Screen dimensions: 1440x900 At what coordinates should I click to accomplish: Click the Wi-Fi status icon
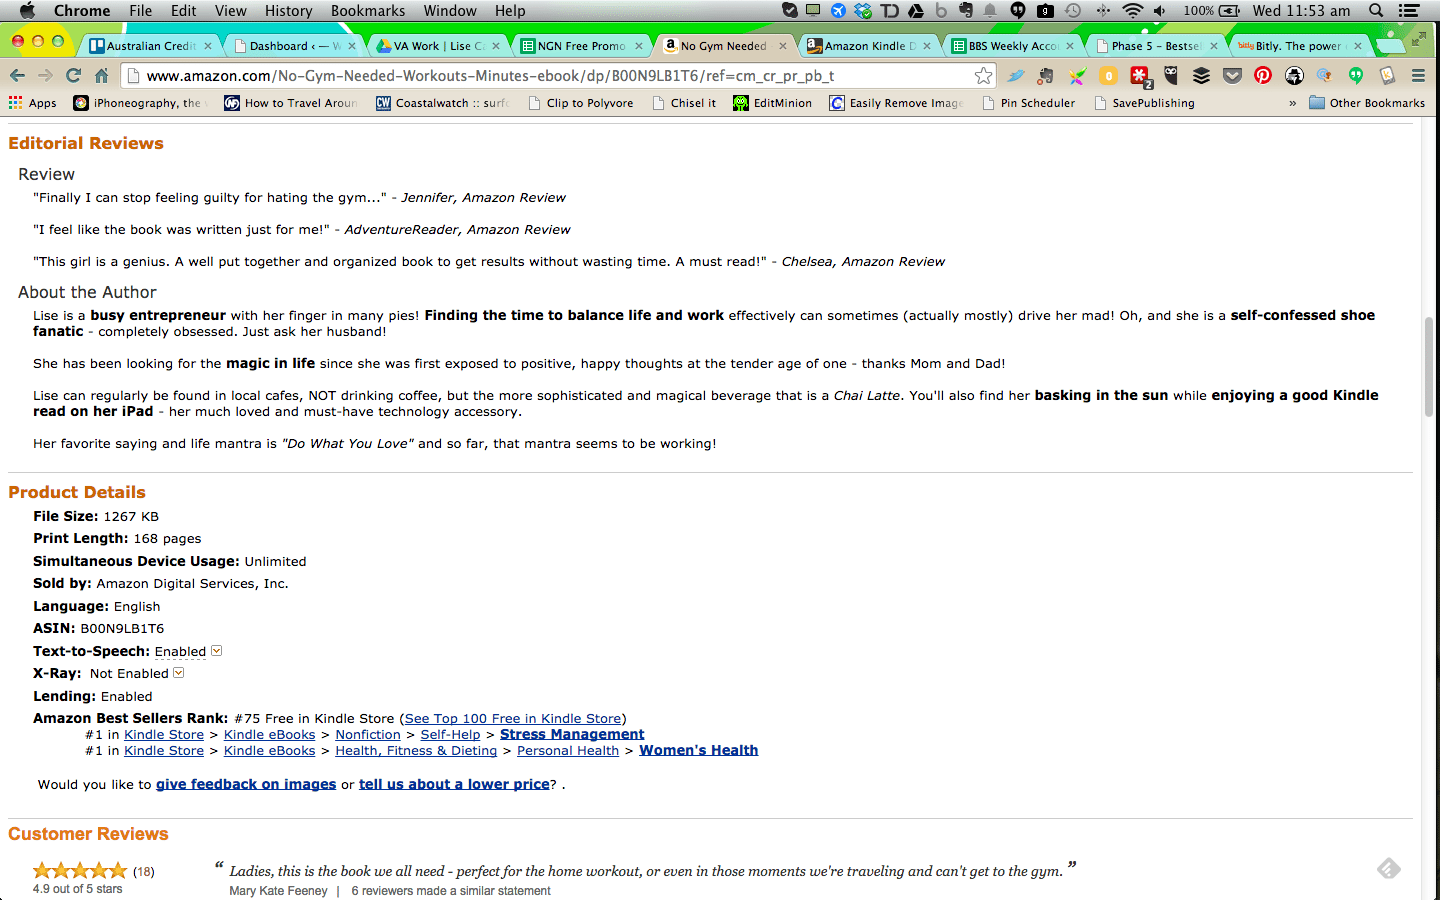pyautogui.click(x=1132, y=11)
